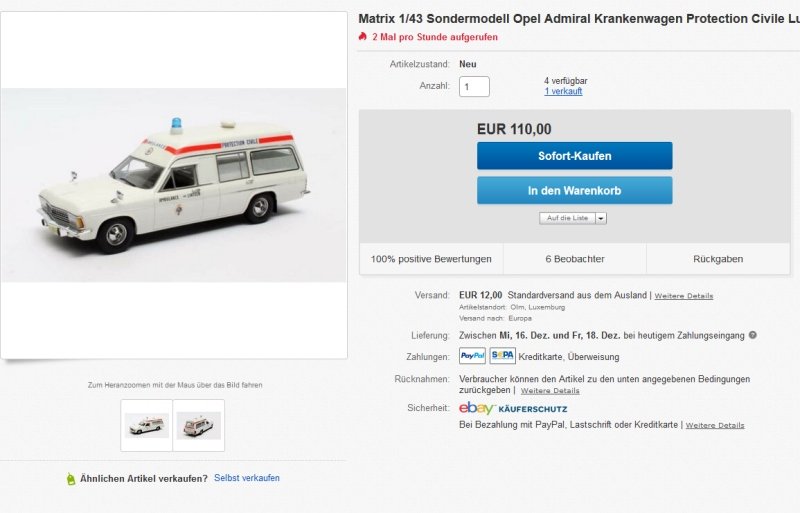Open the '1 verkauft' link
This screenshot has height=513, width=800.
[563, 92]
